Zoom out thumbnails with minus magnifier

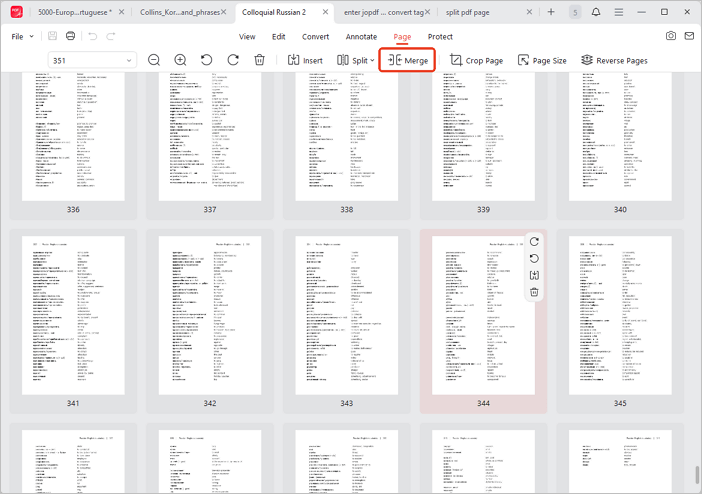154,60
